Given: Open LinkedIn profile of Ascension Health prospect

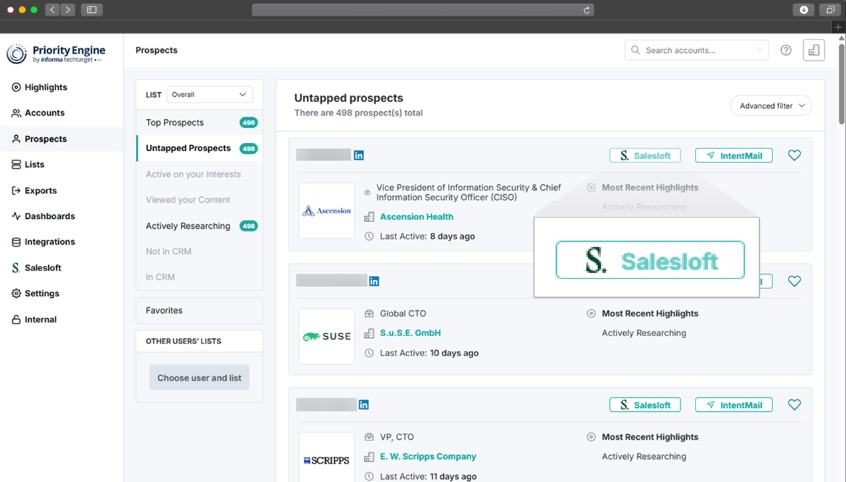Looking at the screenshot, I should coord(359,155).
